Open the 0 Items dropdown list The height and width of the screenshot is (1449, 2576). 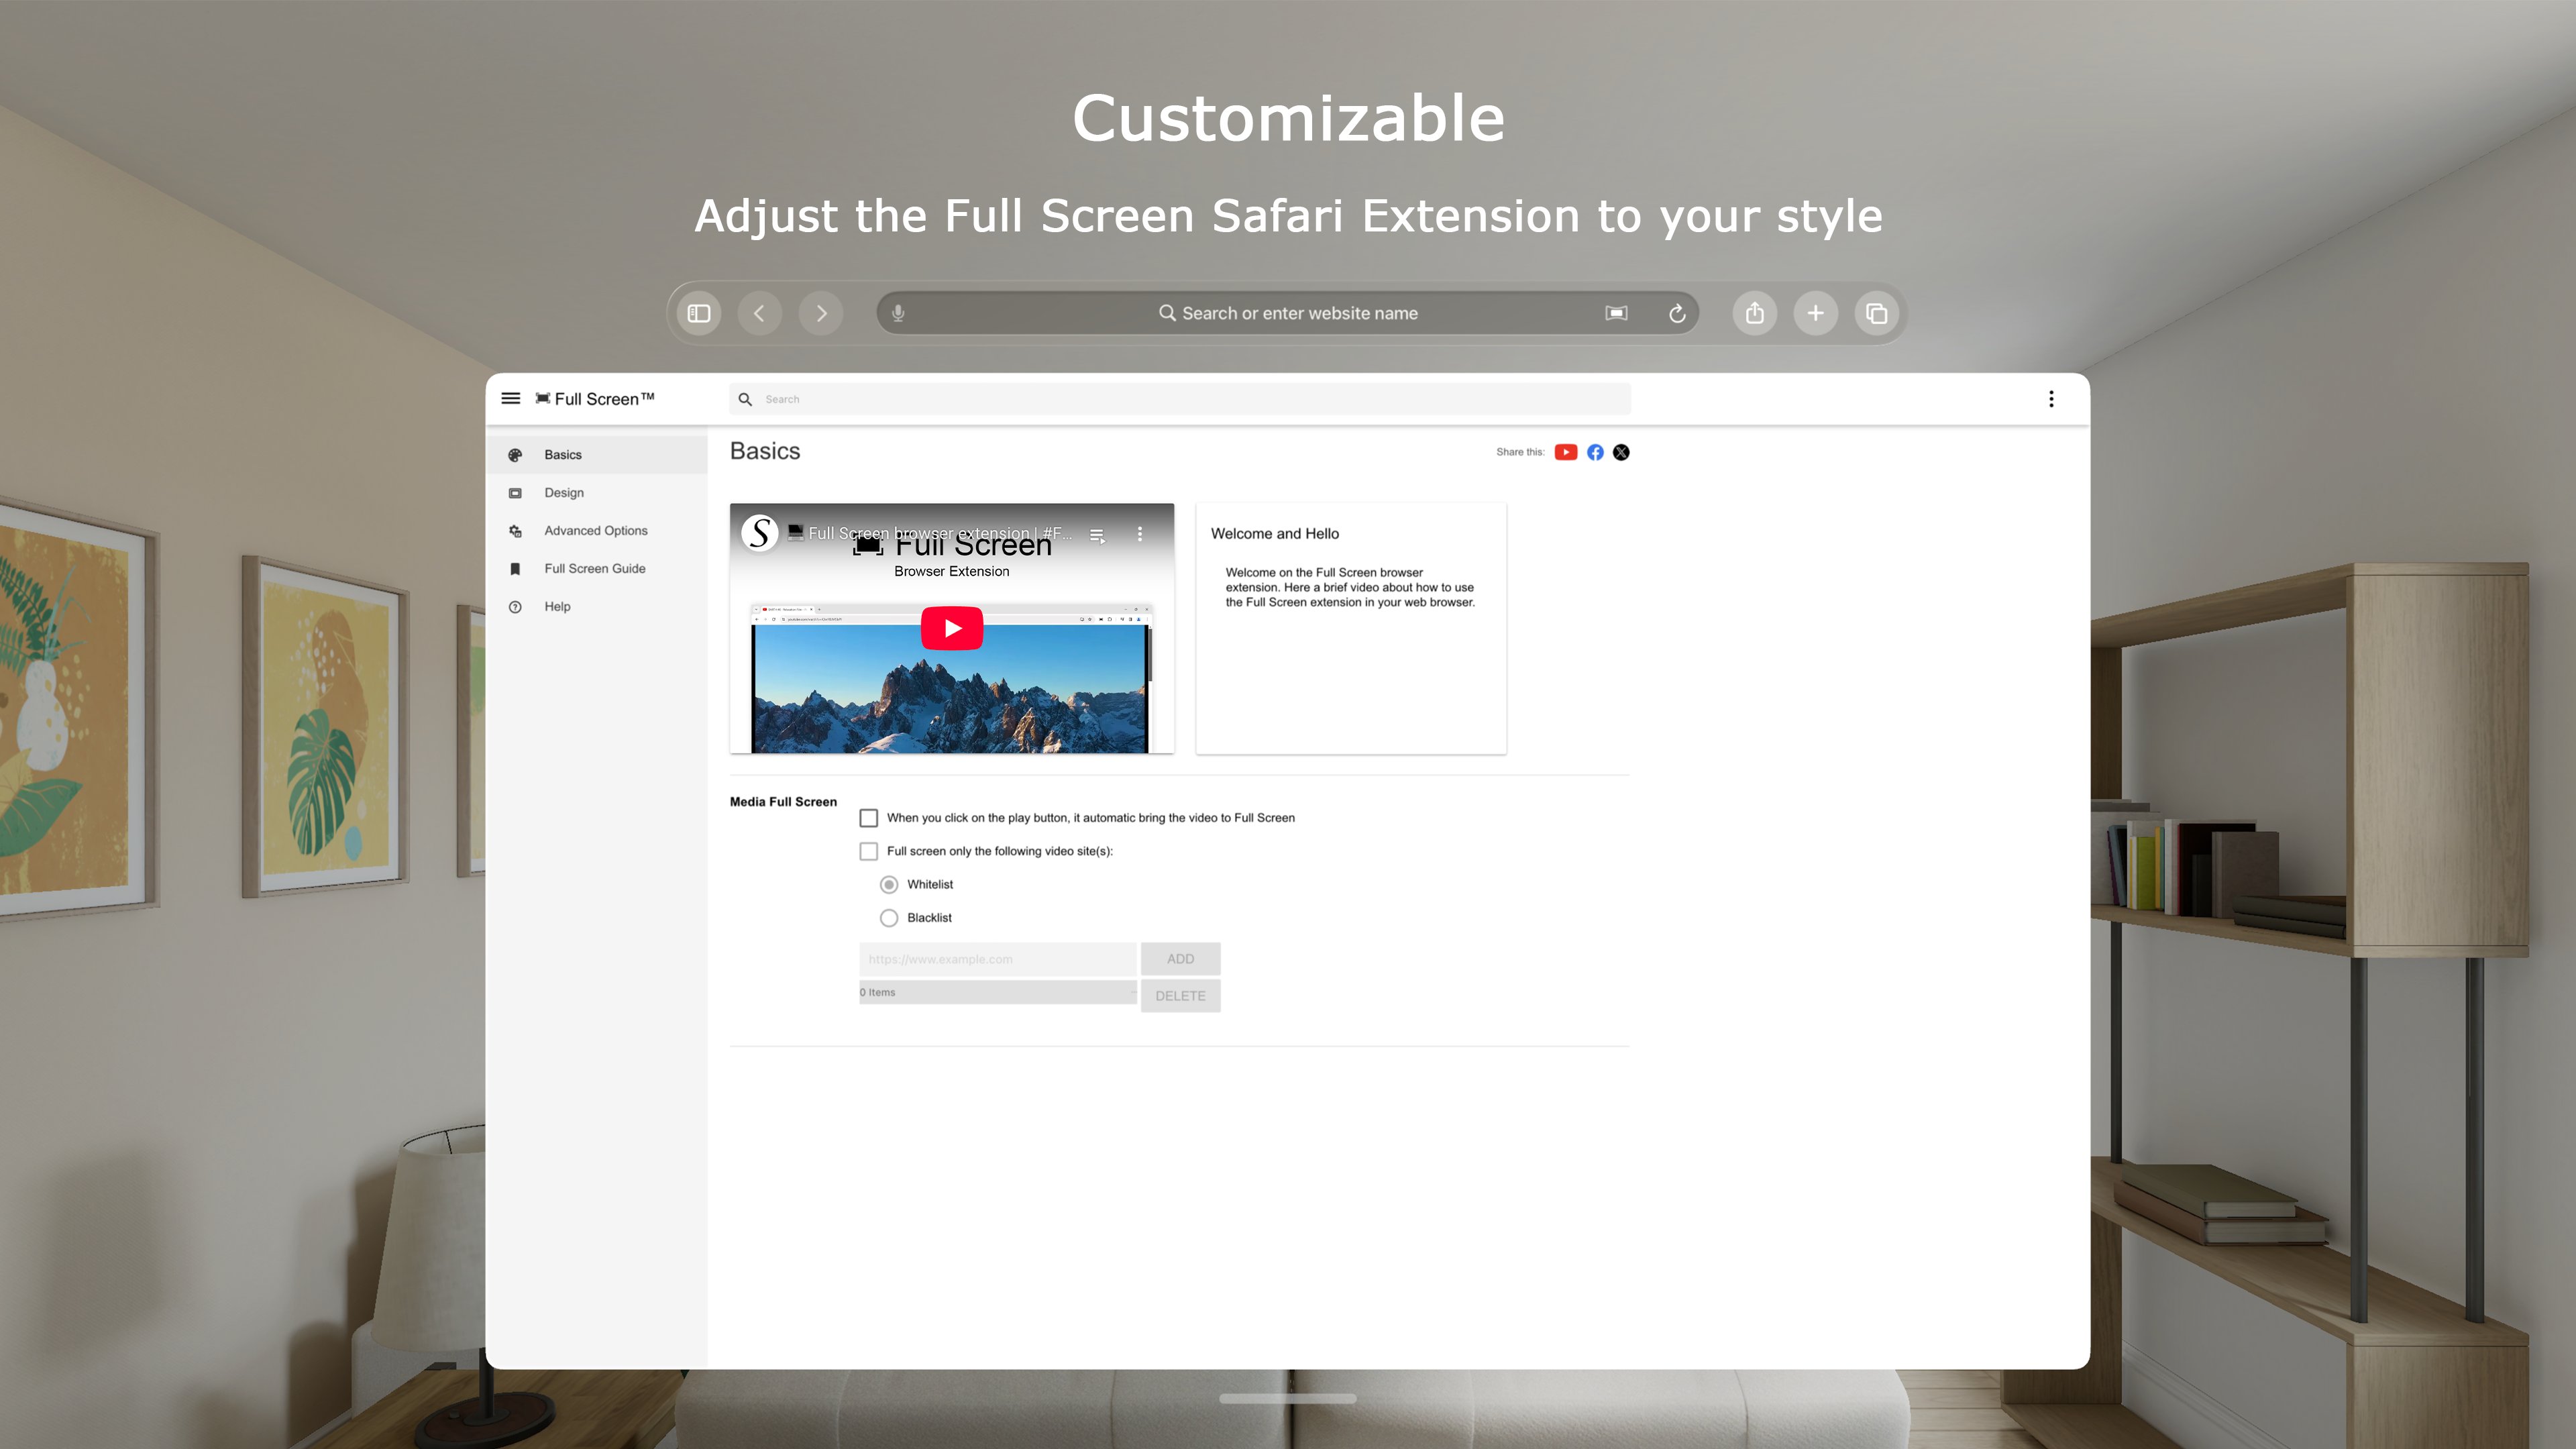coord(998,992)
